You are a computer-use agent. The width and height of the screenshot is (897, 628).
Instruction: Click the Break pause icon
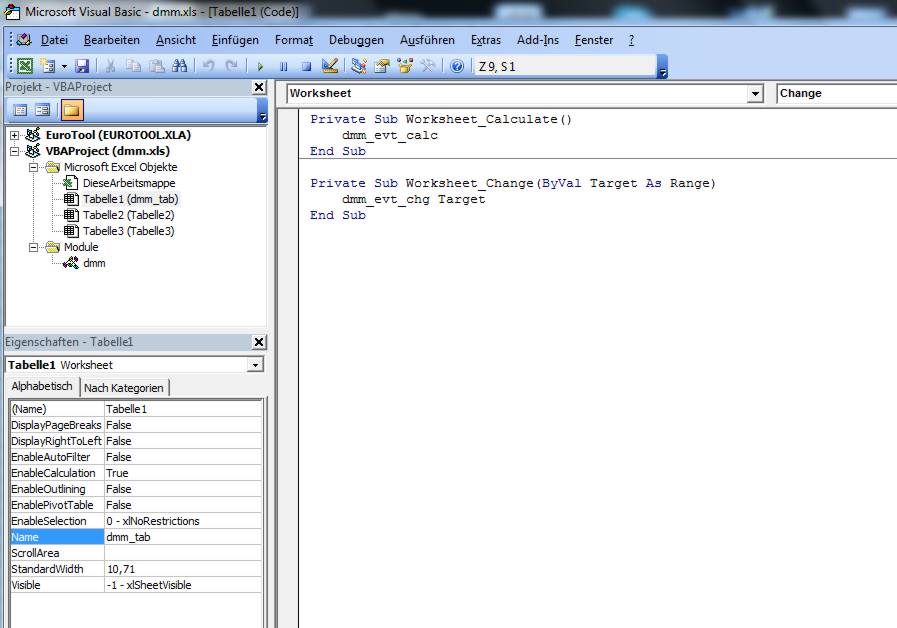coord(283,66)
